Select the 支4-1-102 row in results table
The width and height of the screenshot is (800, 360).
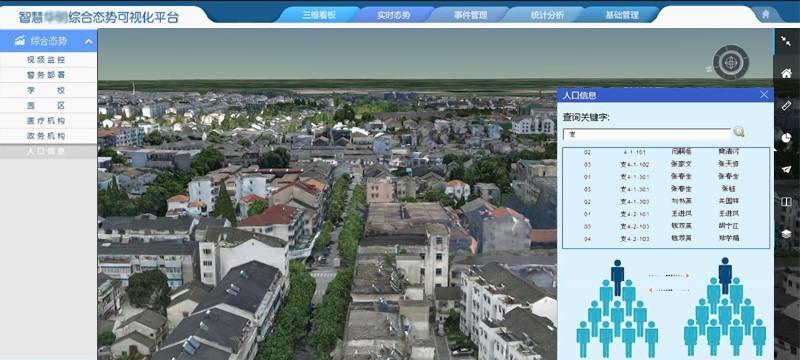click(666, 164)
